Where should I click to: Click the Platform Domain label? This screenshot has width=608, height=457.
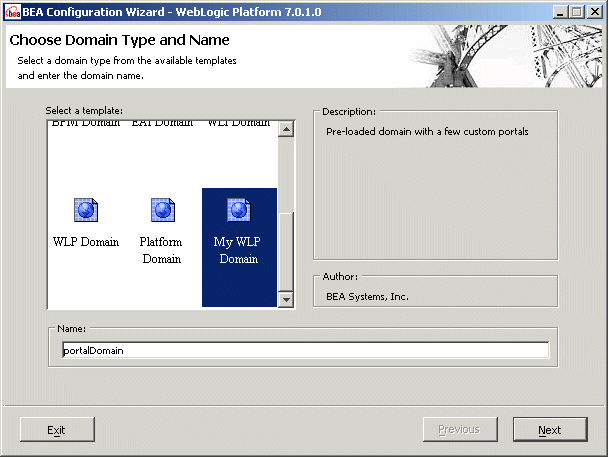coord(161,250)
